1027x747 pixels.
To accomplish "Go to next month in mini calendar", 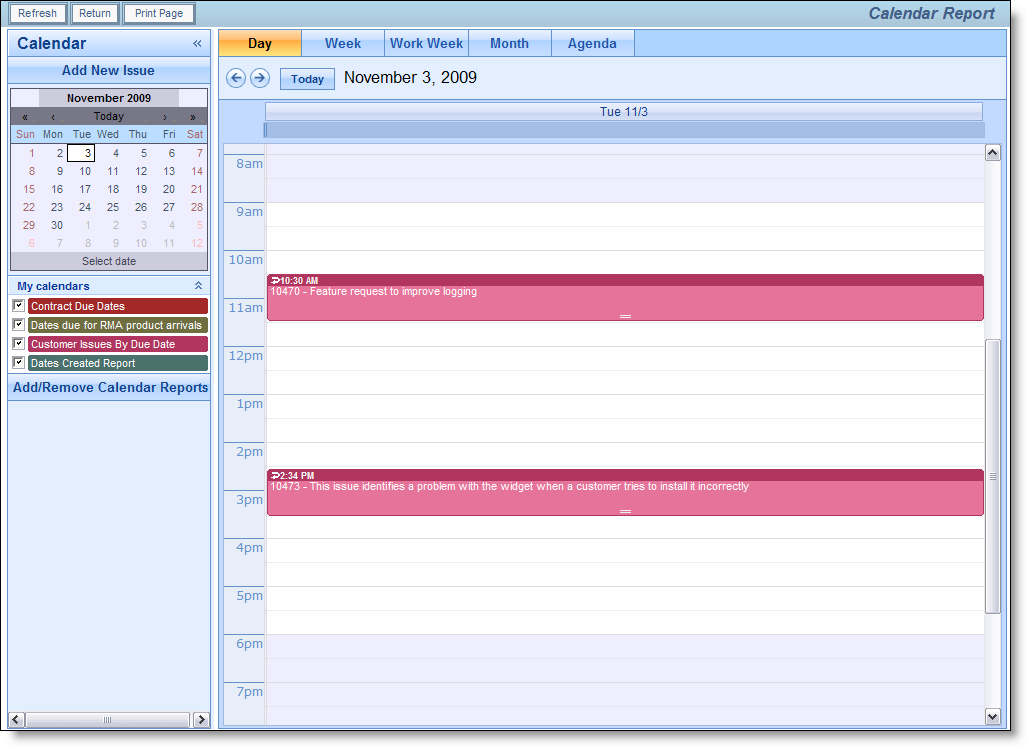I will click(x=164, y=117).
